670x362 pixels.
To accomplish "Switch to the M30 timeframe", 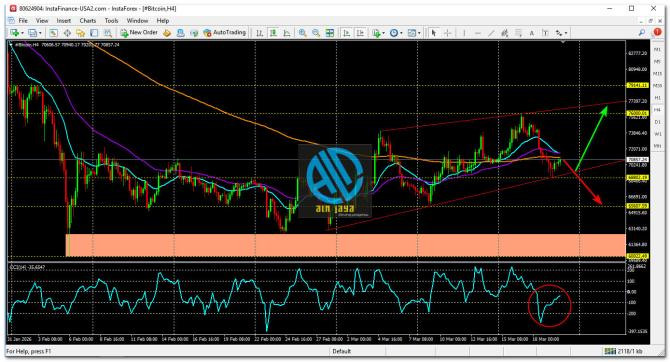I will (x=657, y=86).
